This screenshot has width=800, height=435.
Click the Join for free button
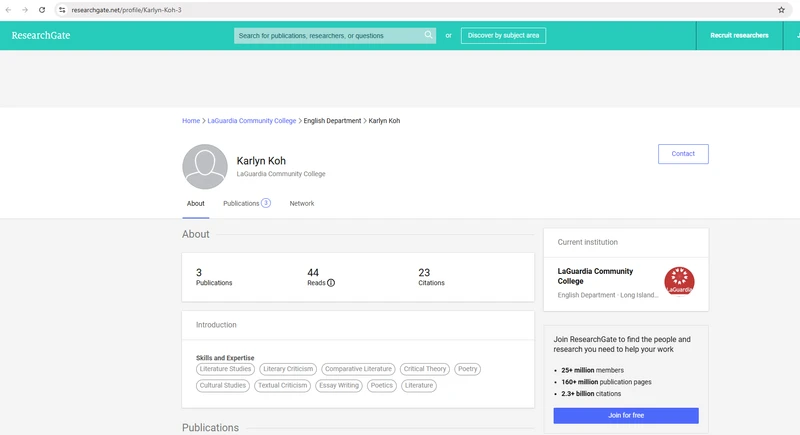[626, 416]
